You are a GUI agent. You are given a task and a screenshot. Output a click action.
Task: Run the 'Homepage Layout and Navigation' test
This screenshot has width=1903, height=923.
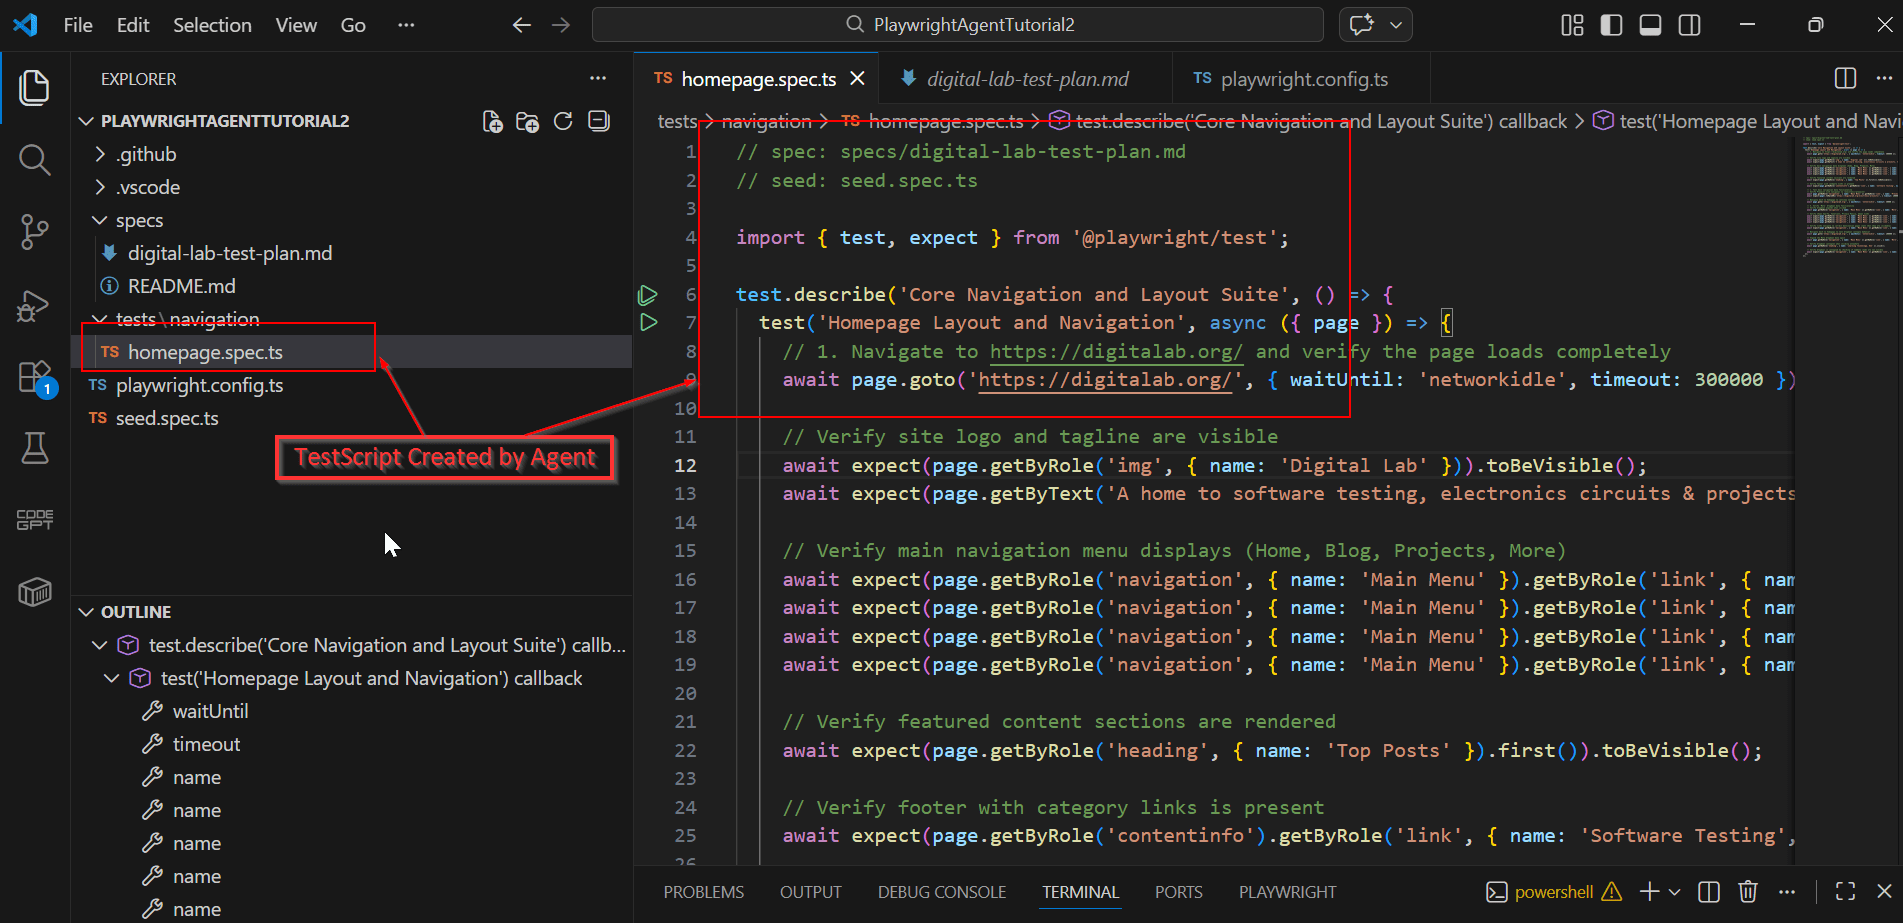click(x=648, y=323)
